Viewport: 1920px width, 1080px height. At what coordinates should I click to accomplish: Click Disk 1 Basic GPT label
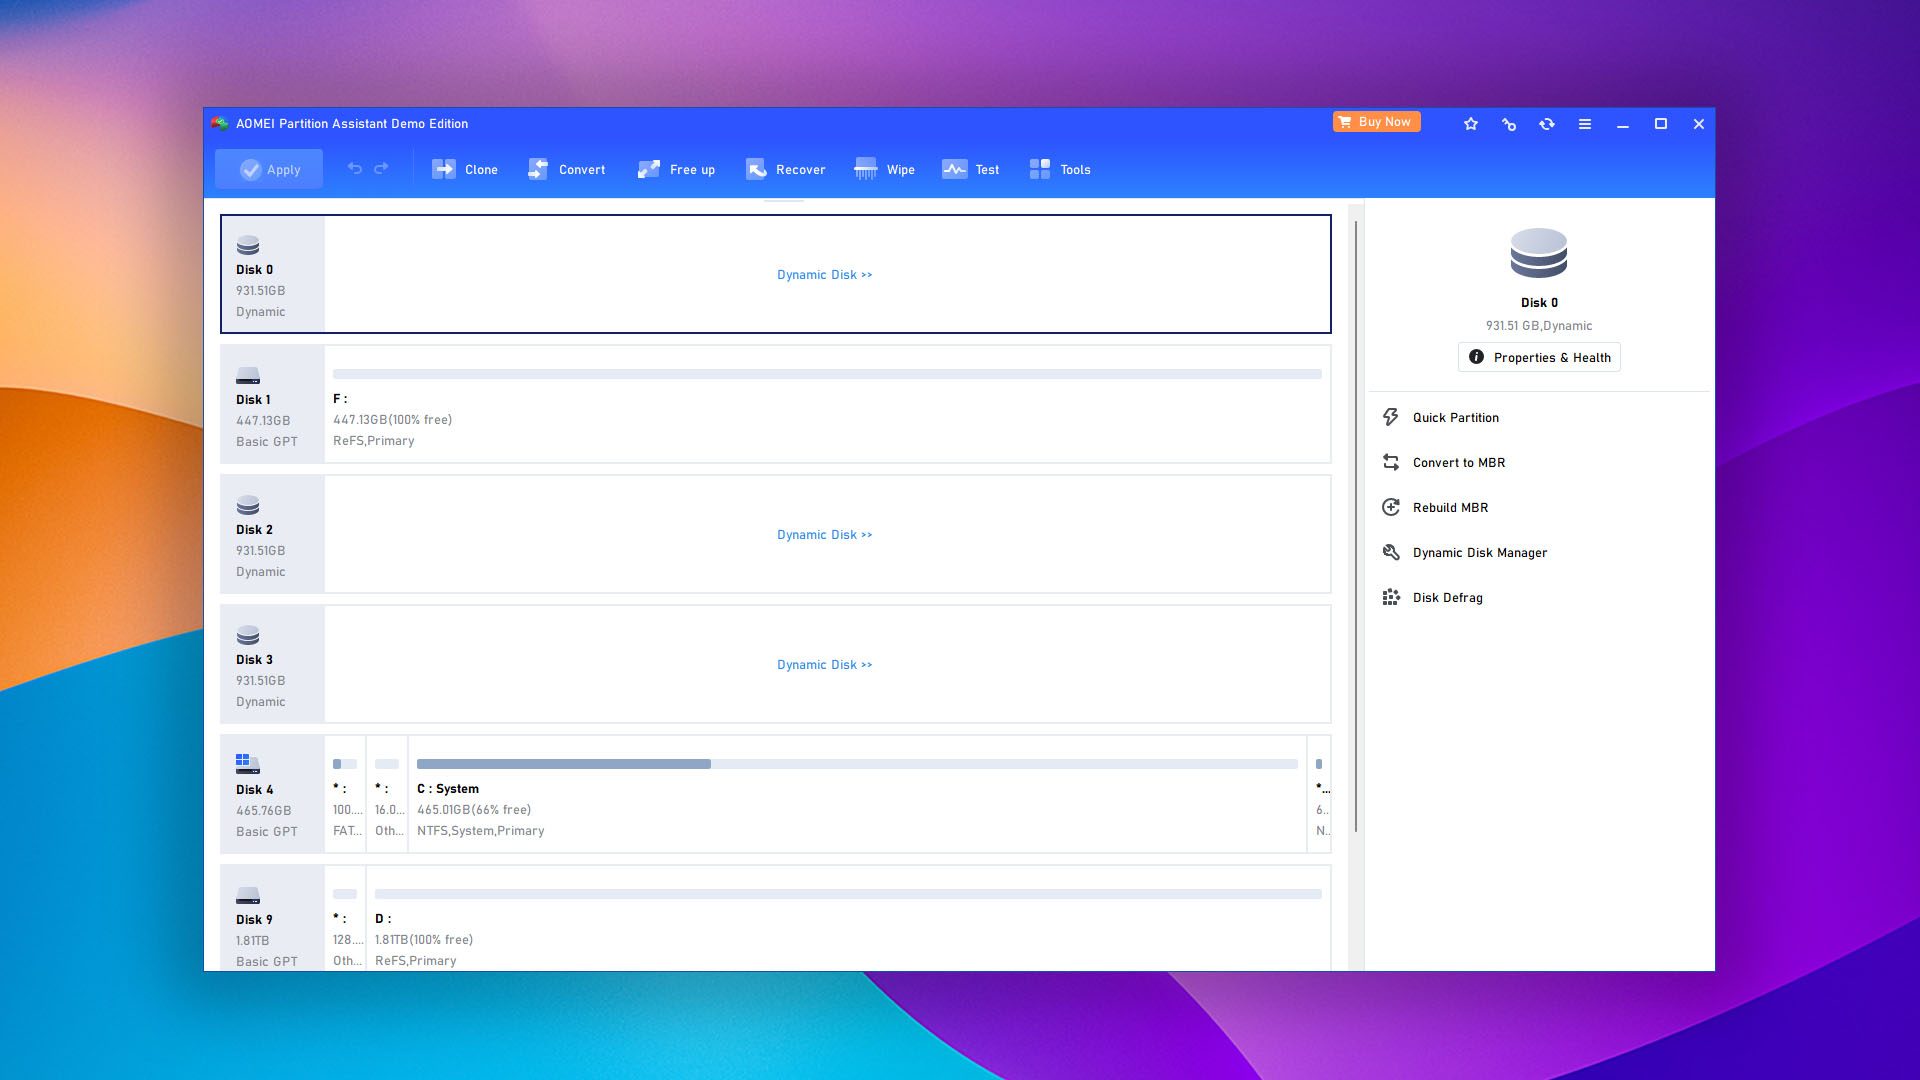pyautogui.click(x=267, y=442)
